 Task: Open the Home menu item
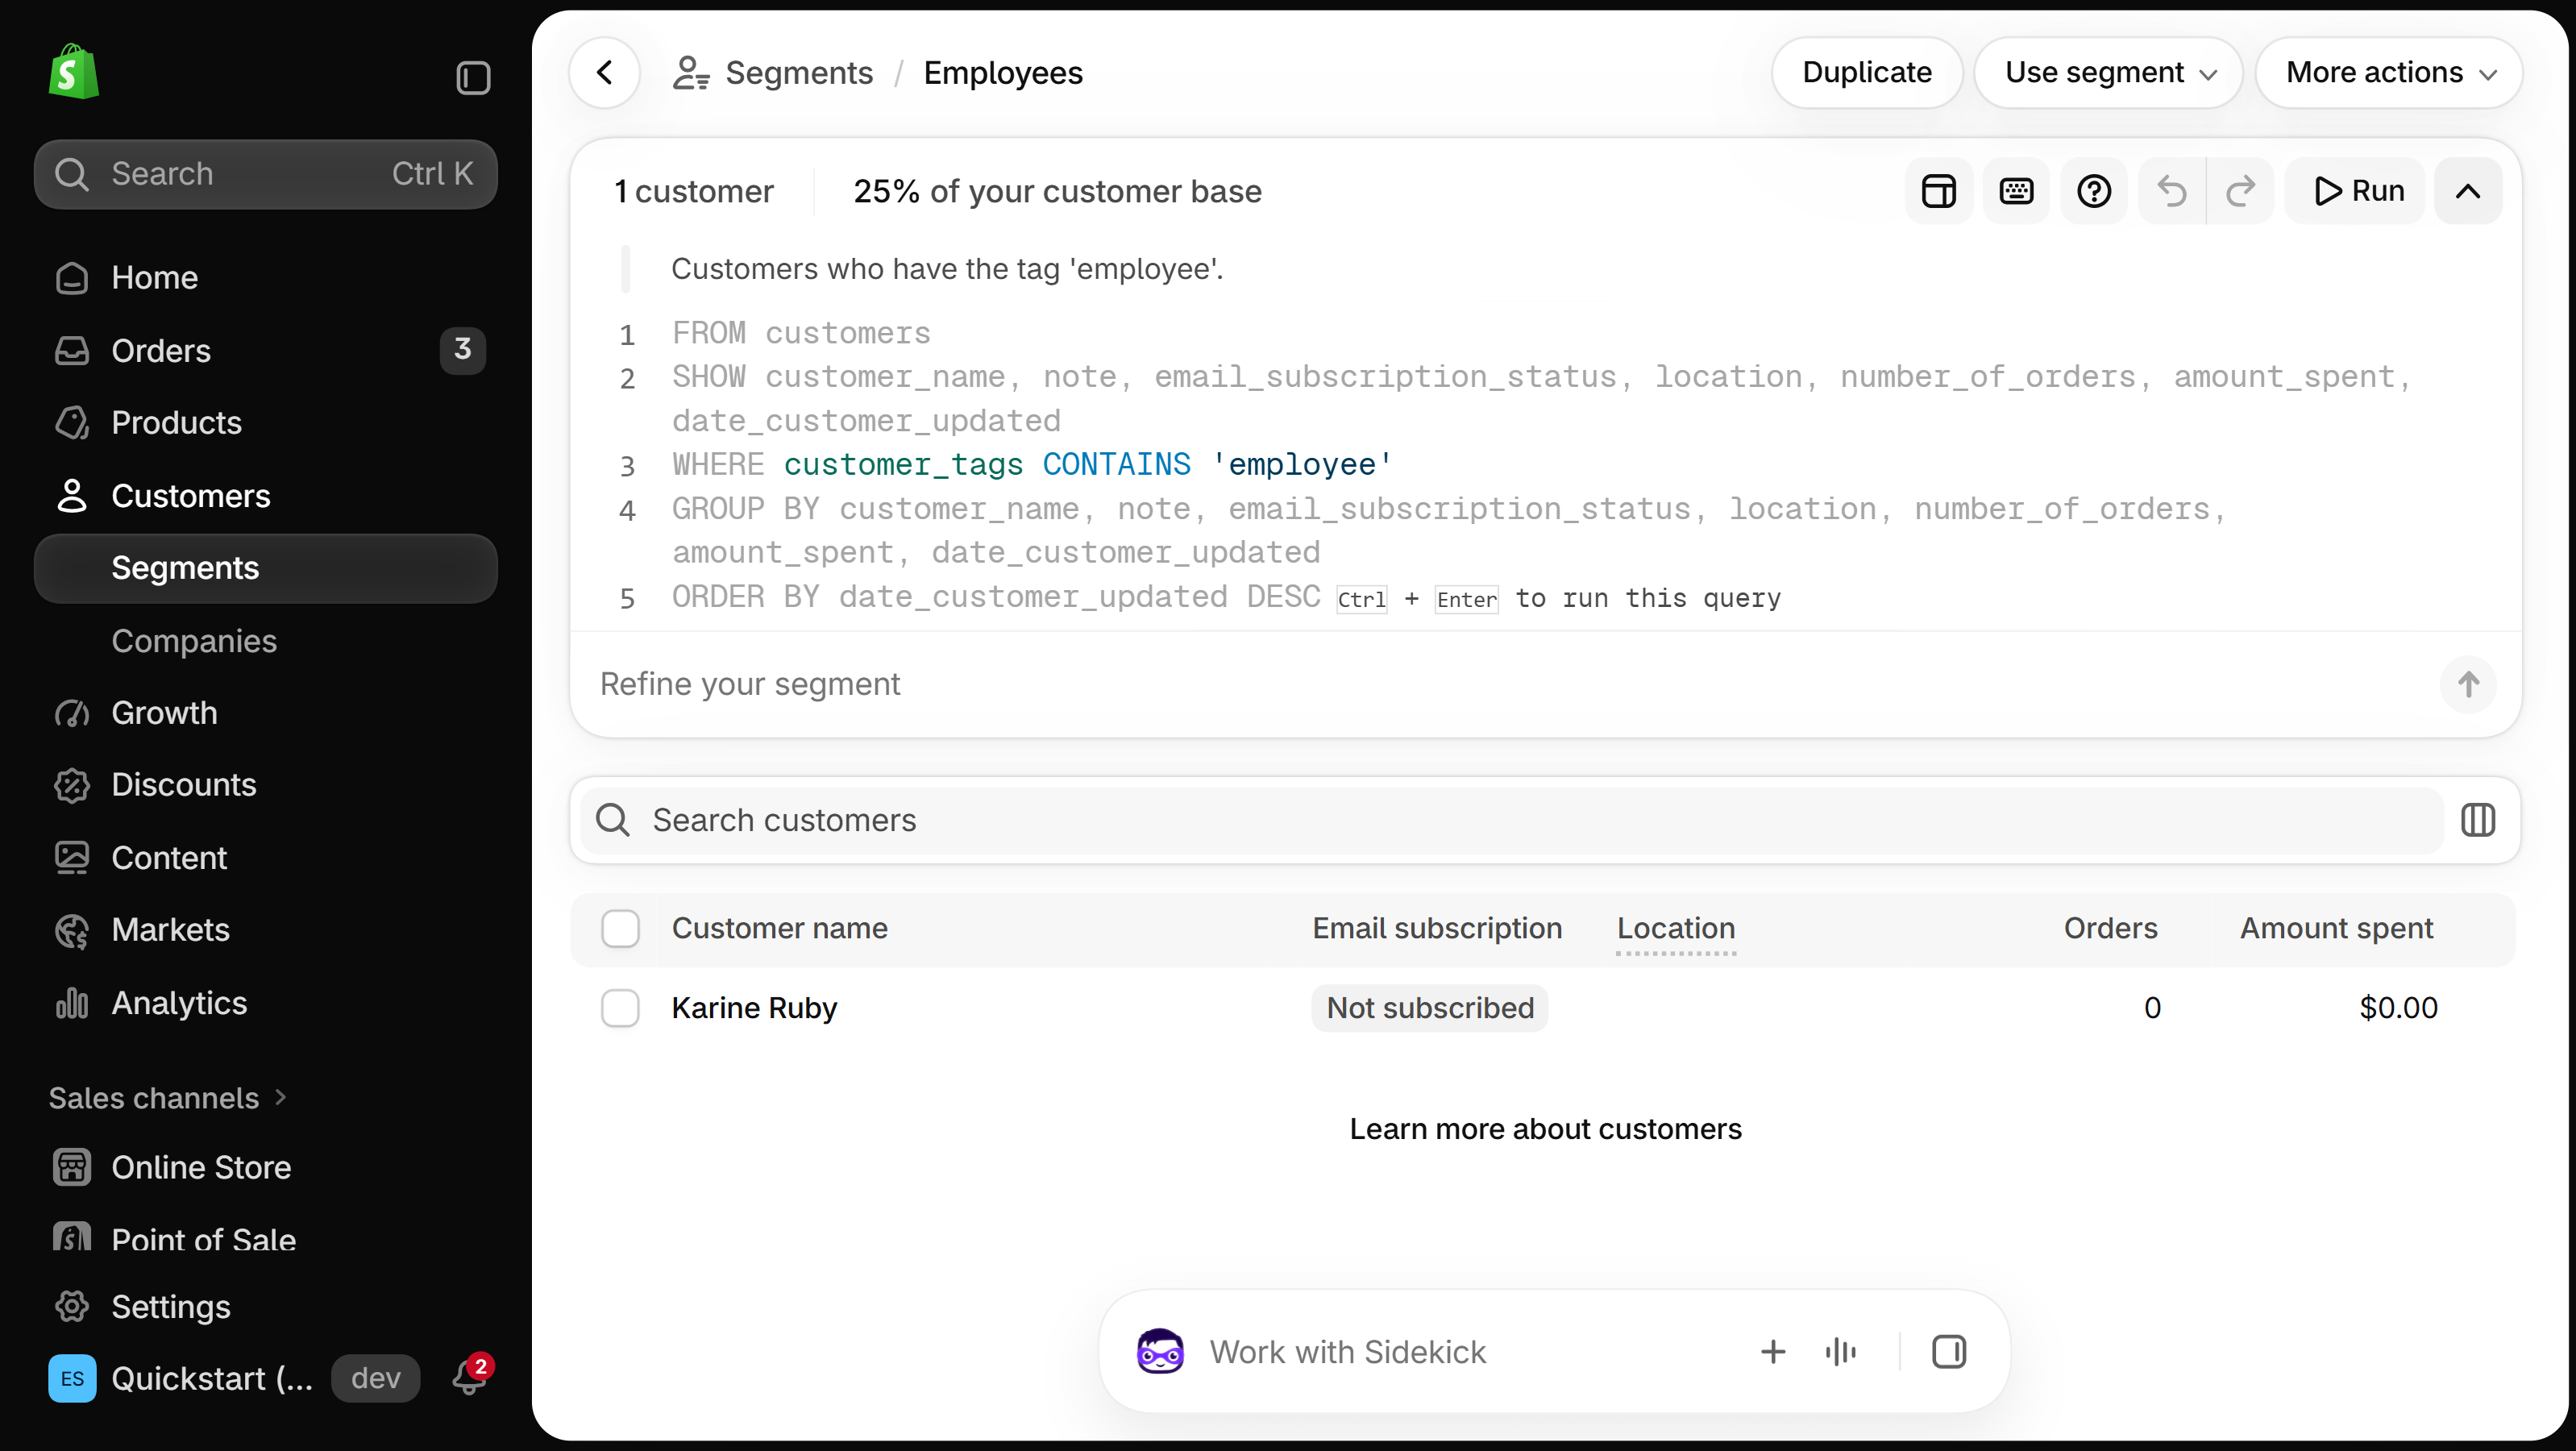point(266,277)
